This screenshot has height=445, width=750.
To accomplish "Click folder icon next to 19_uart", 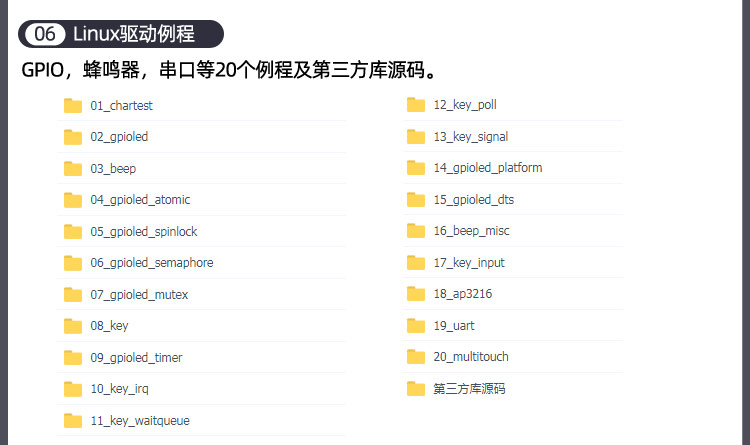I will 416,325.
